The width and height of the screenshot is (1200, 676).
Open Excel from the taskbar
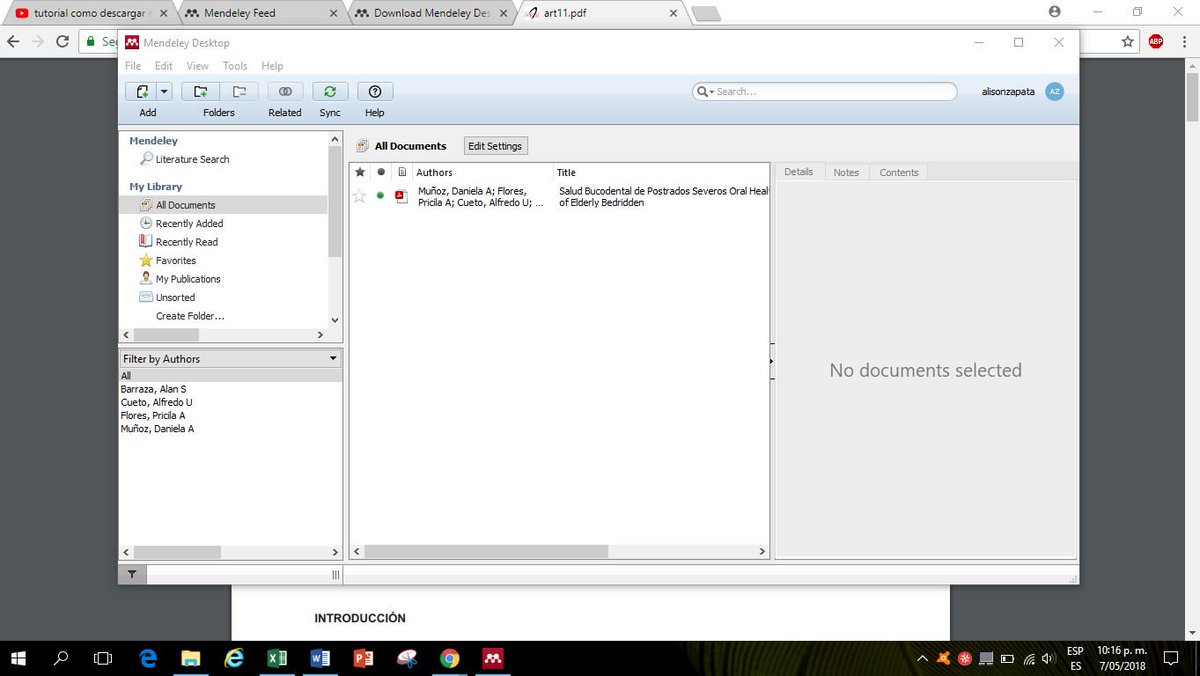278,658
